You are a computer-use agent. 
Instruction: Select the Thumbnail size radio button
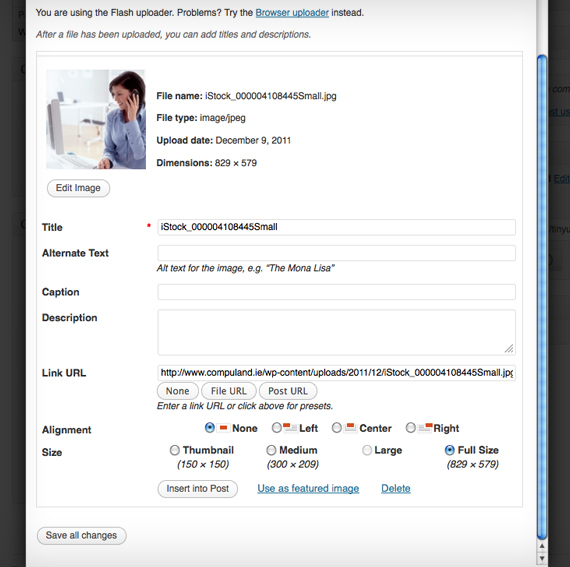tap(174, 450)
